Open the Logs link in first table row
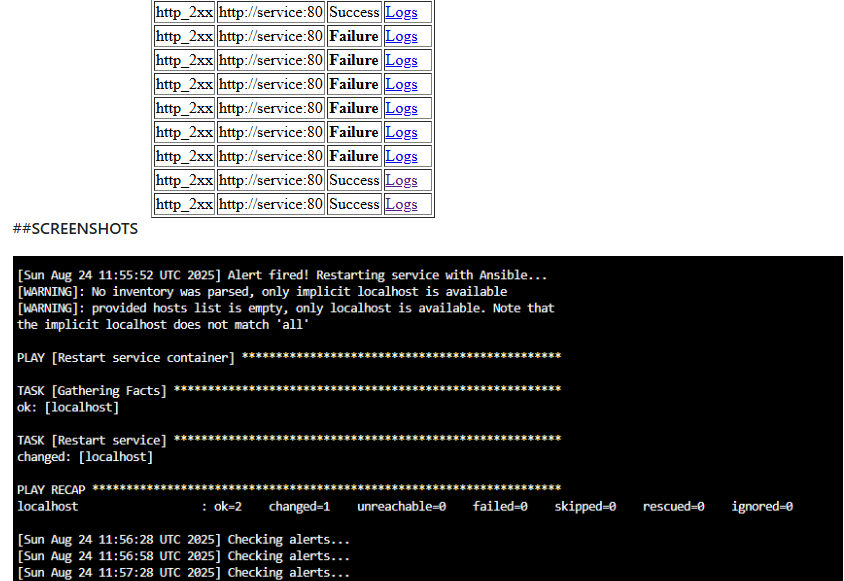The width and height of the screenshot is (844, 581). pyautogui.click(x=401, y=12)
